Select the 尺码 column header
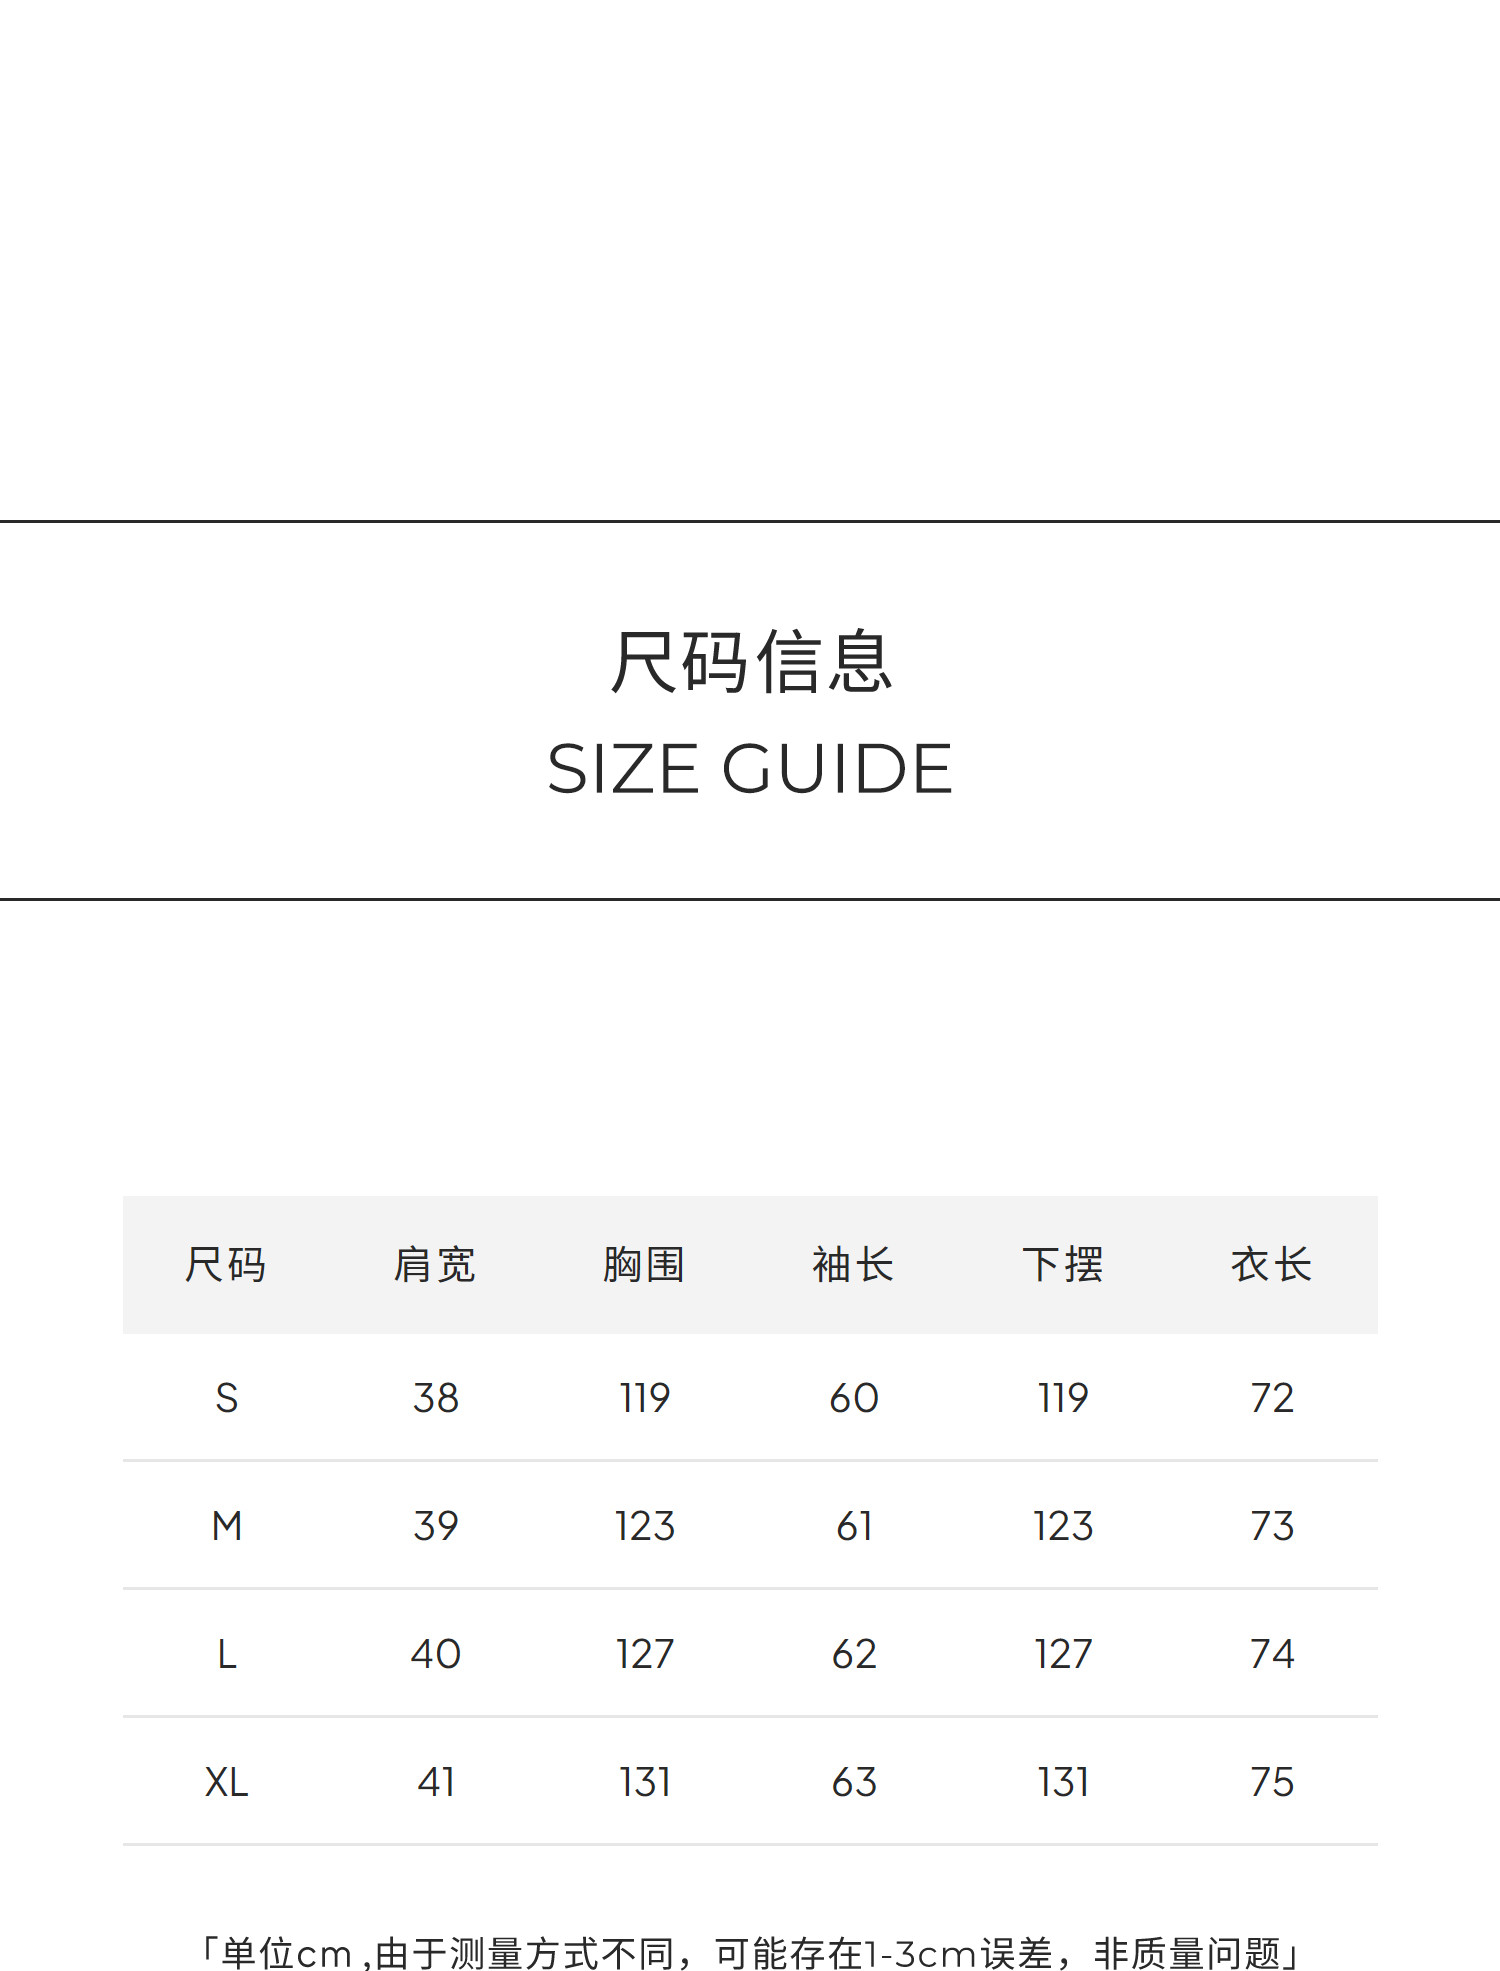 pyautogui.click(x=226, y=1265)
